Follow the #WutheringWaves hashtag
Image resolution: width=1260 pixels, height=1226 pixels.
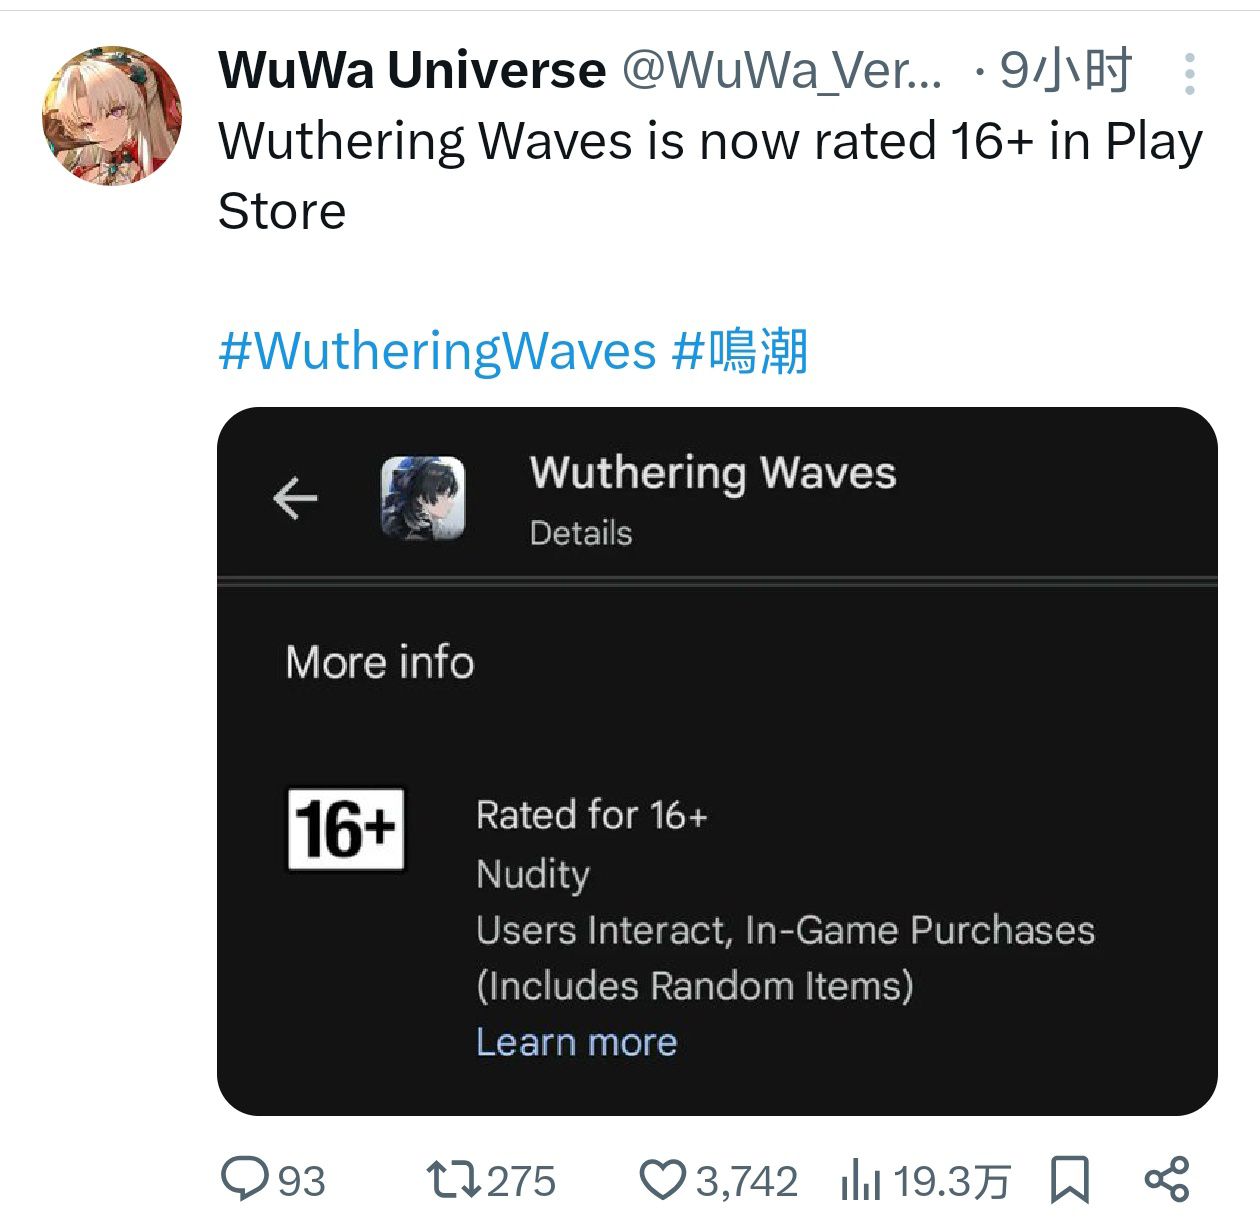(x=437, y=351)
